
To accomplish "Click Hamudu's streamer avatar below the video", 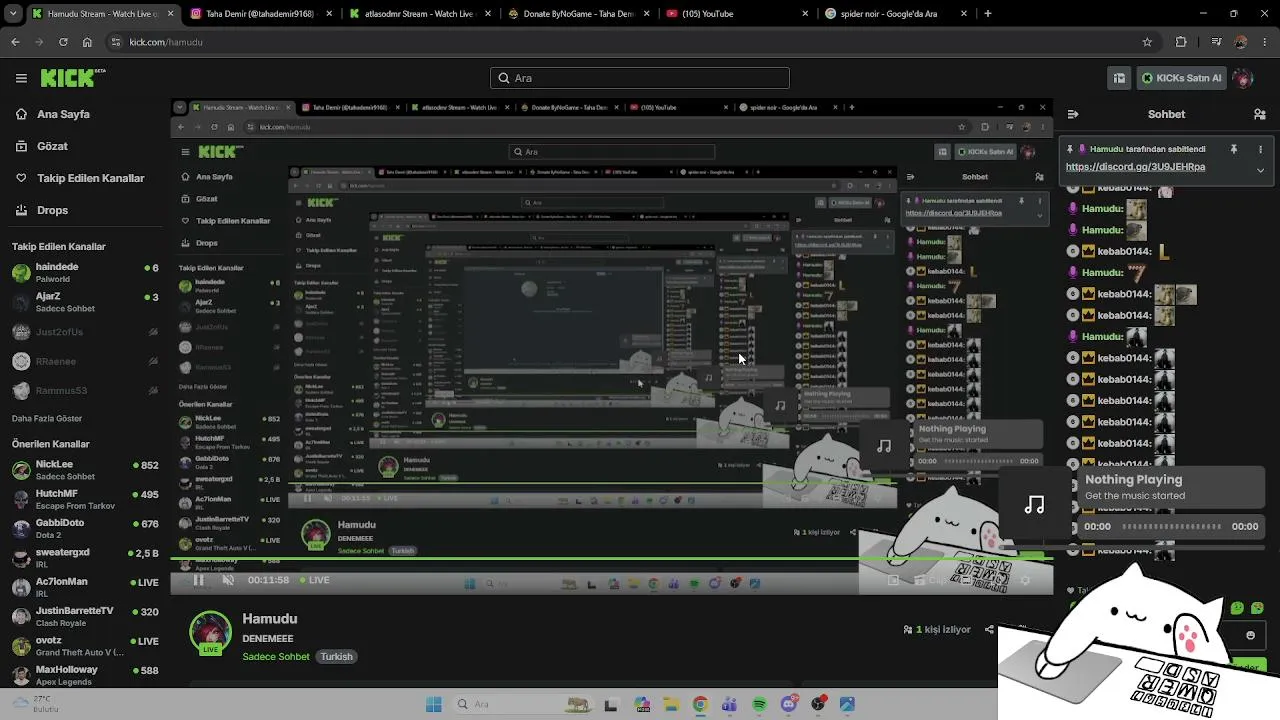I will [210, 633].
